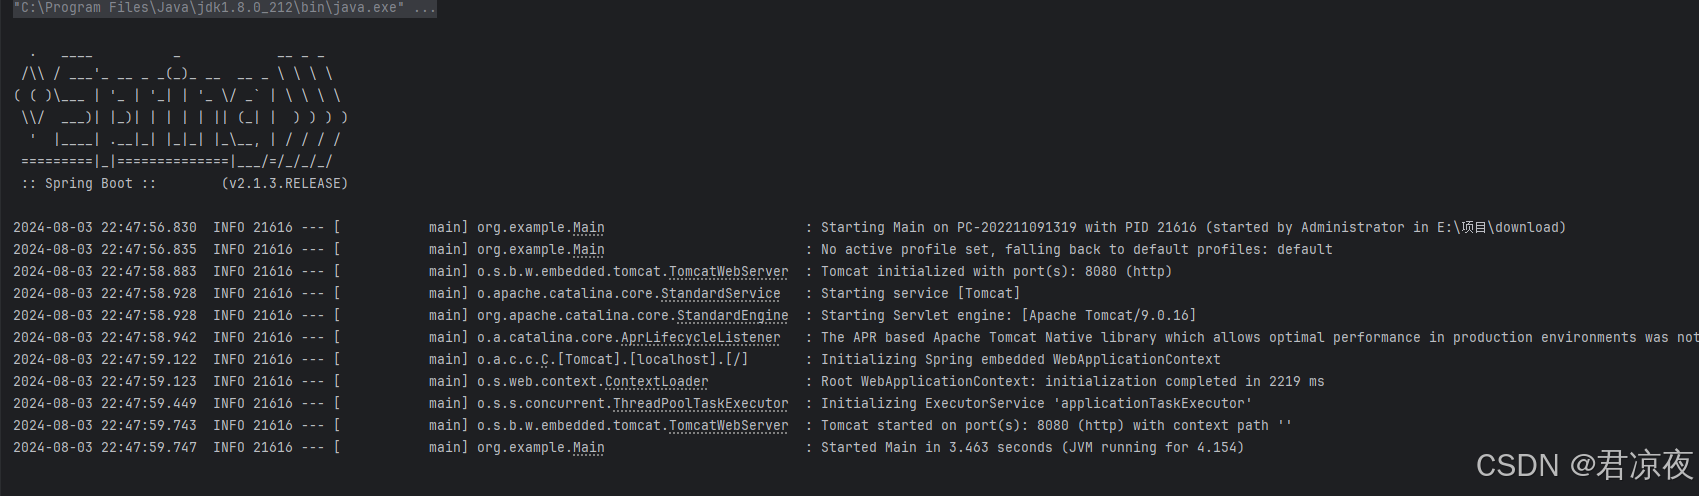
Task: Click the 'Initializing ExecutorService' log message
Action: pos(1036,404)
